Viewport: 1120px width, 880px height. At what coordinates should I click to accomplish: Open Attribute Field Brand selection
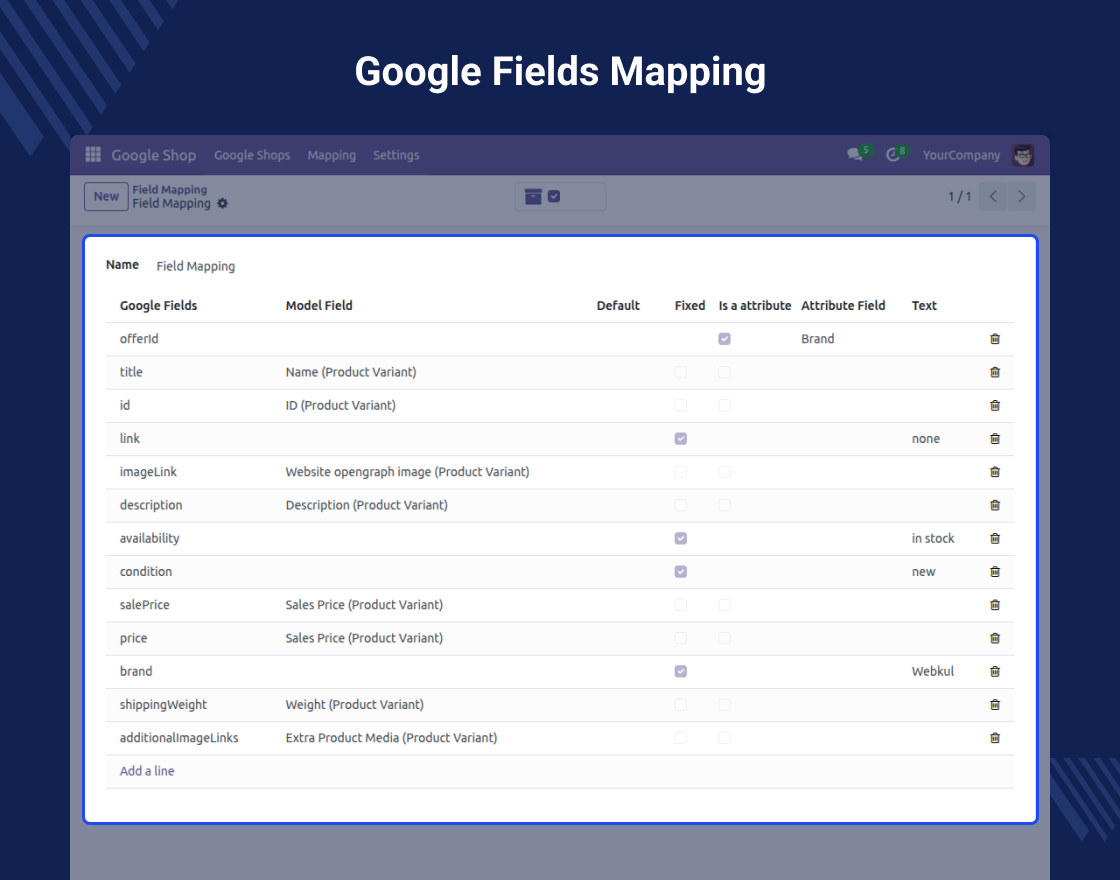(x=817, y=339)
